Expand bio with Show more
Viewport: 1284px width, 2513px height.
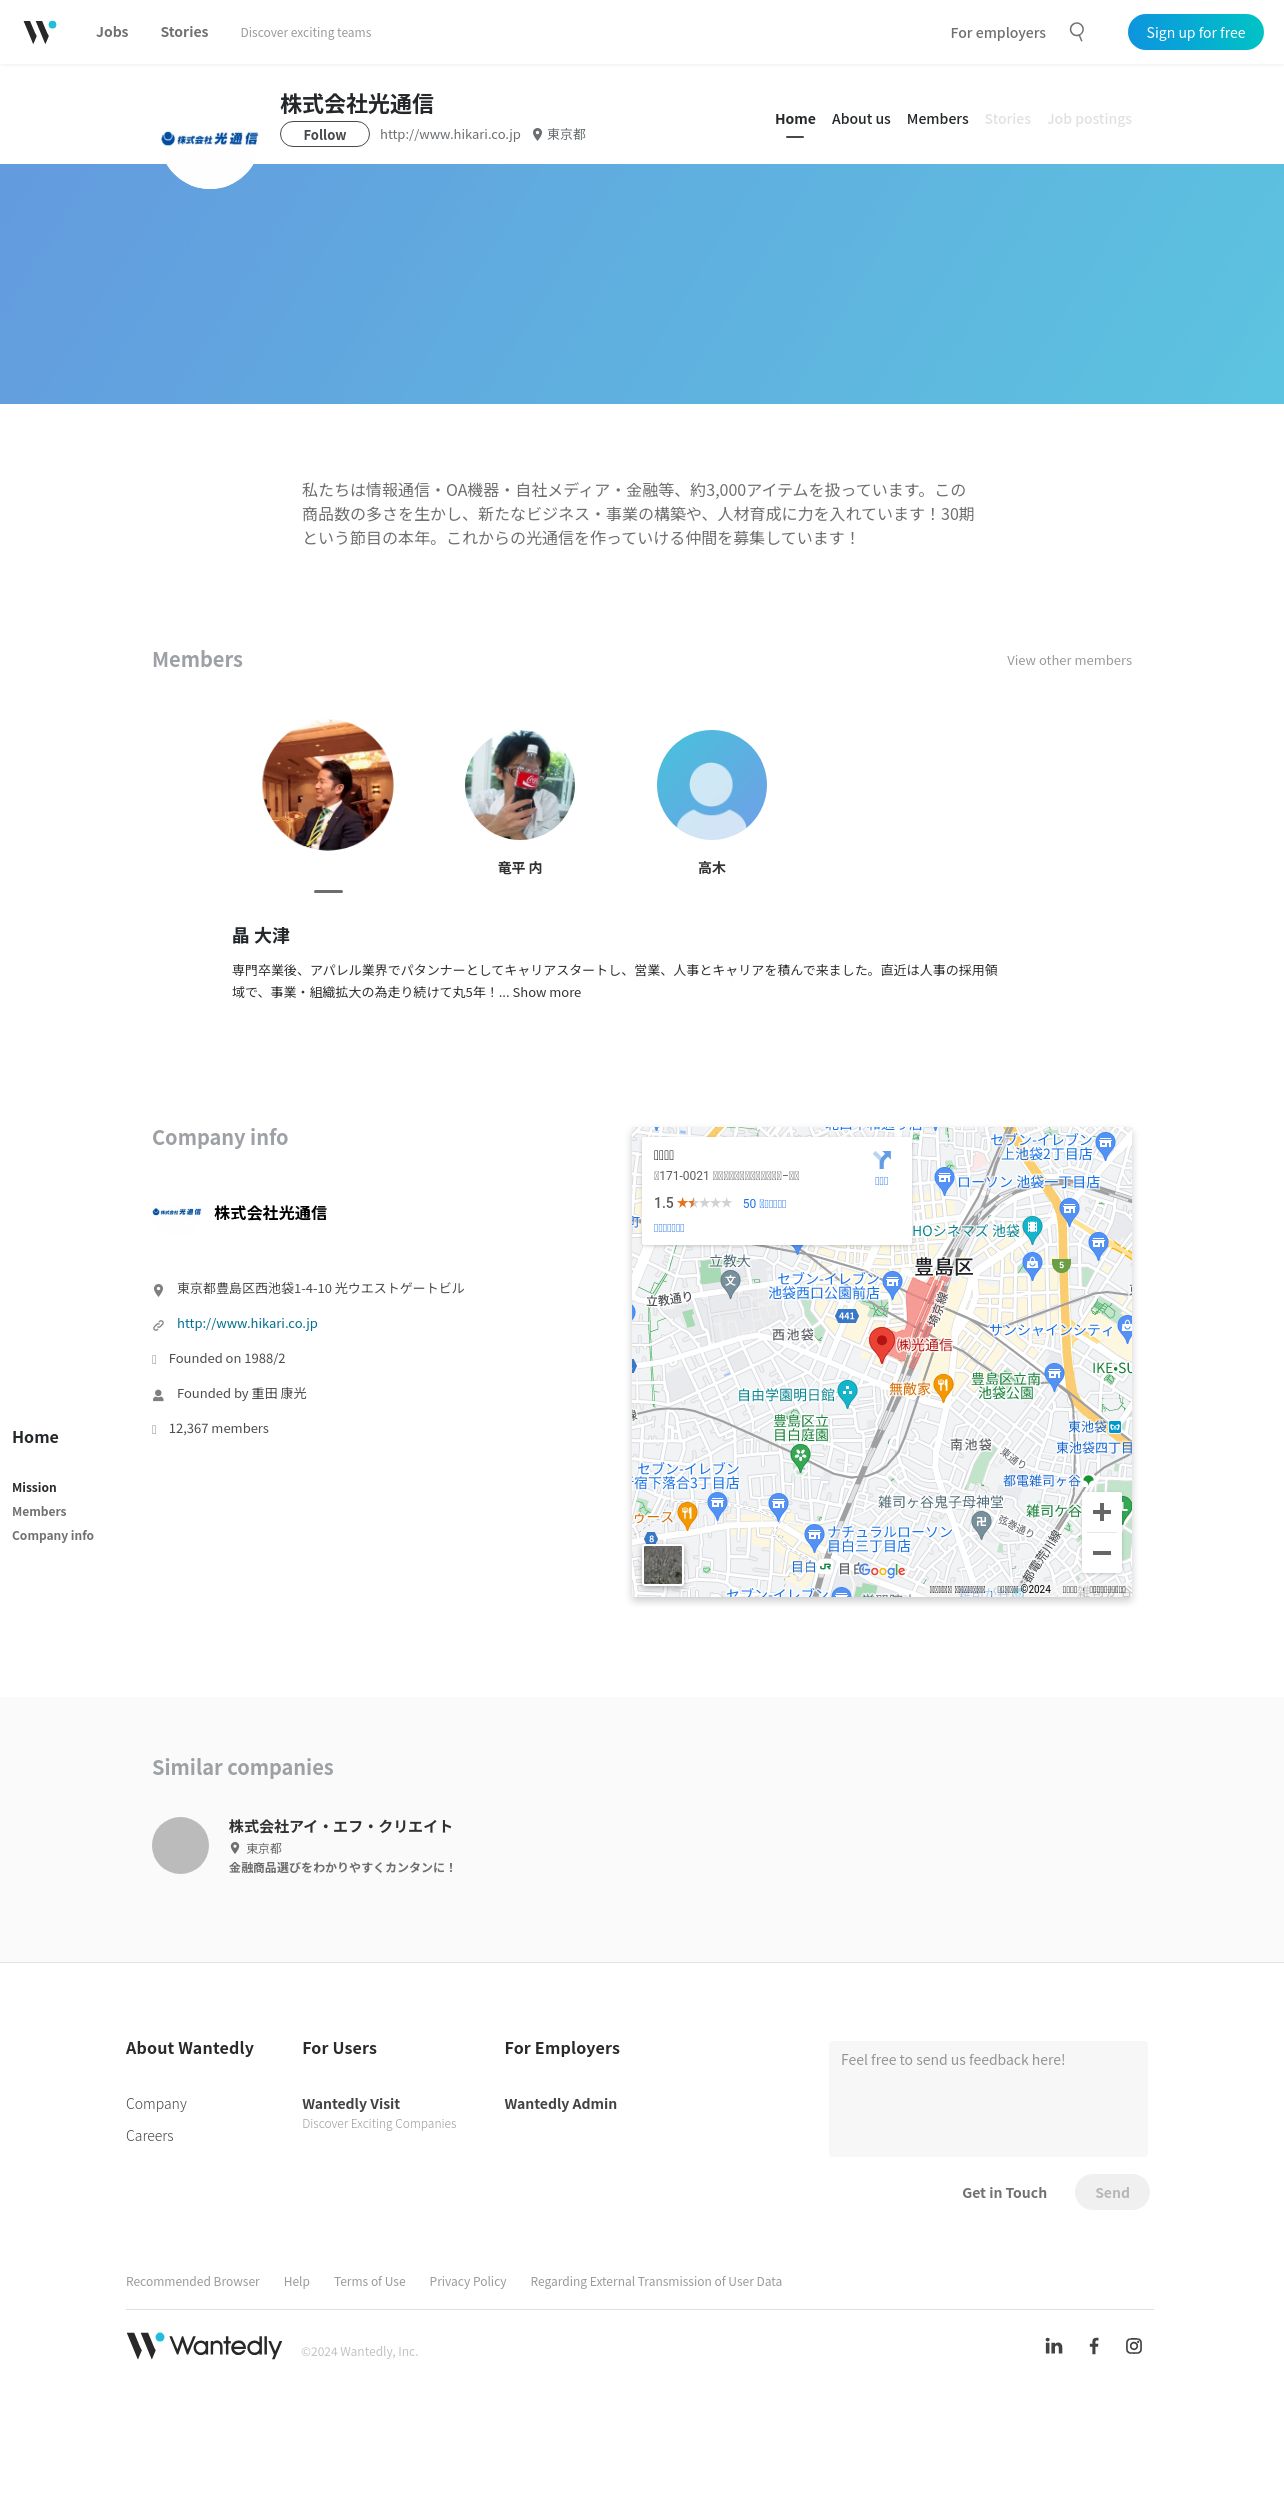[547, 992]
